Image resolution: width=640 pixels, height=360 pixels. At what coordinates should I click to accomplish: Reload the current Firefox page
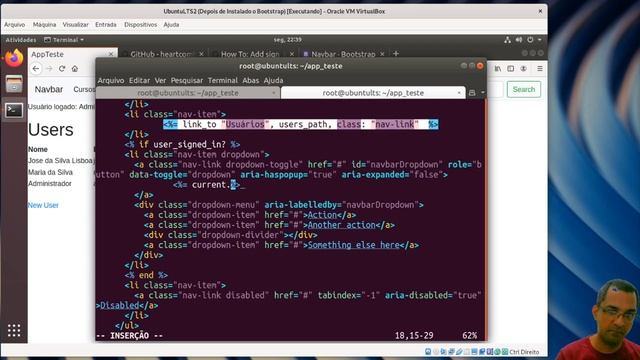tap(62, 69)
